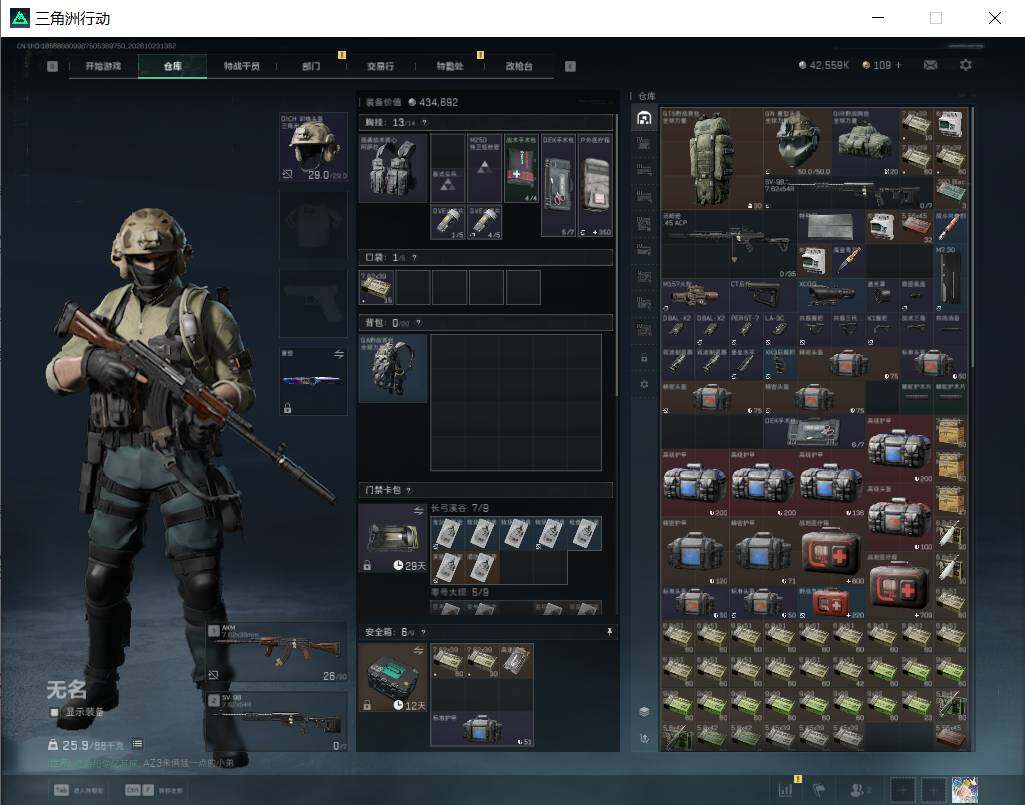The image size is (1025, 805).
Task: Click the second empty squad invite slot
Action: (x=933, y=790)
